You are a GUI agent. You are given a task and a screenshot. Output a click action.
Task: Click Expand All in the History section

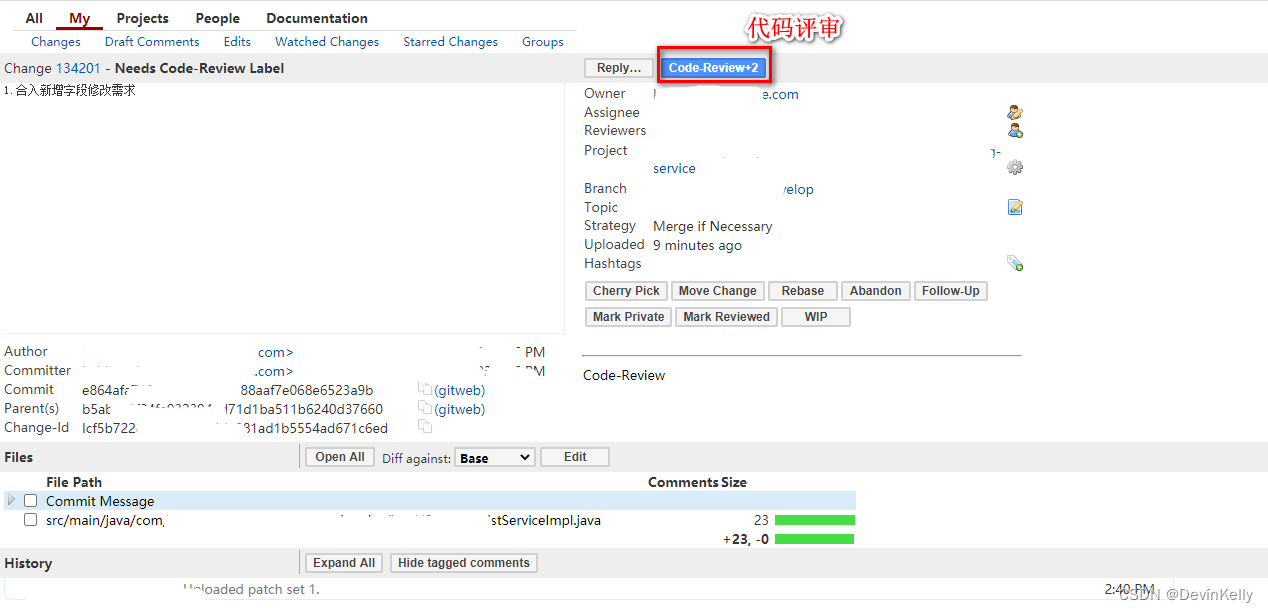click(343, 562)
